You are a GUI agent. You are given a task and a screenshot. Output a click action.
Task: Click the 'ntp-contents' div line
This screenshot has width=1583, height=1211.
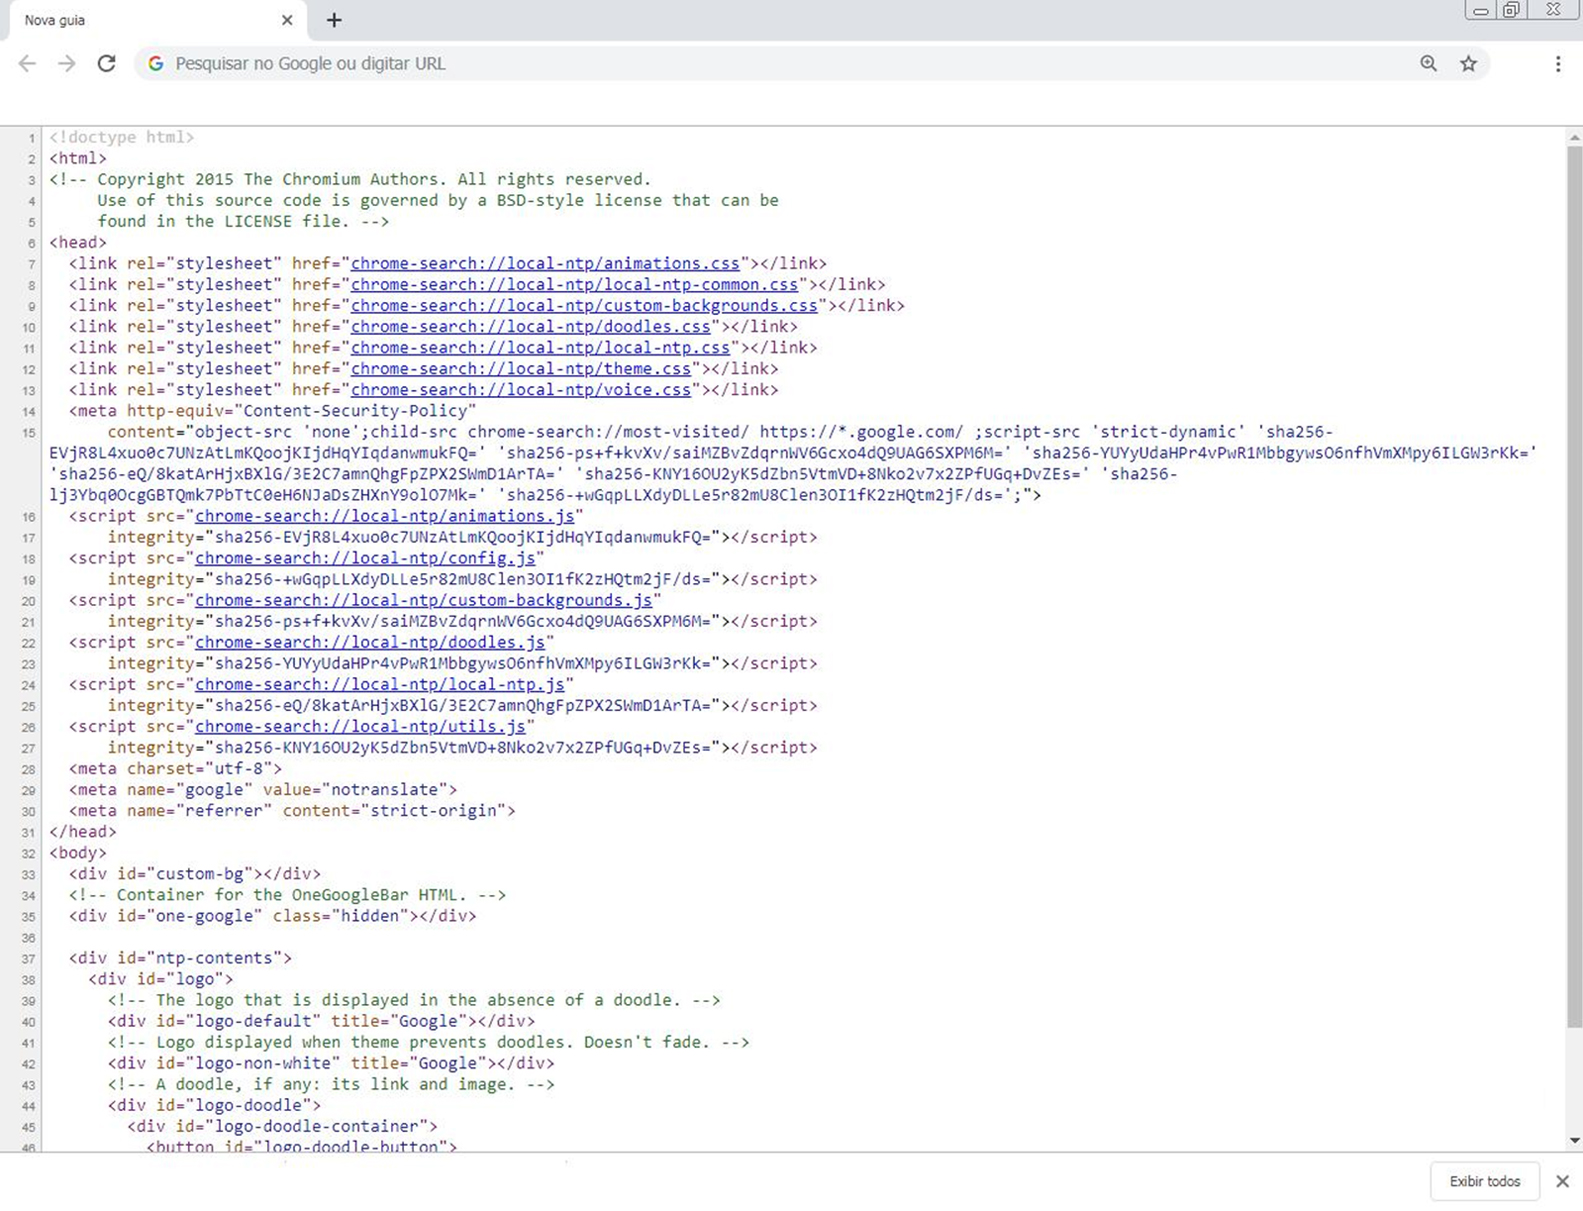click(180, 957)
